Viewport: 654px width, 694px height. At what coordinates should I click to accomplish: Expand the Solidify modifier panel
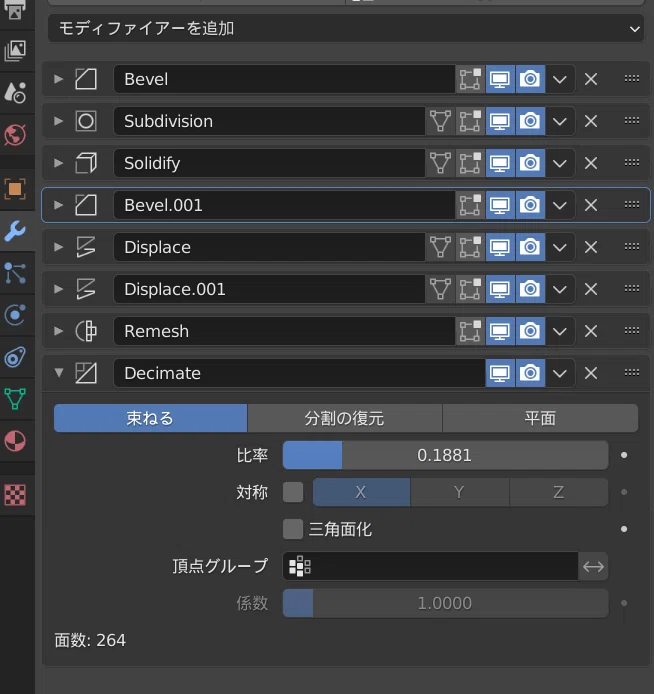pos(58,163)
